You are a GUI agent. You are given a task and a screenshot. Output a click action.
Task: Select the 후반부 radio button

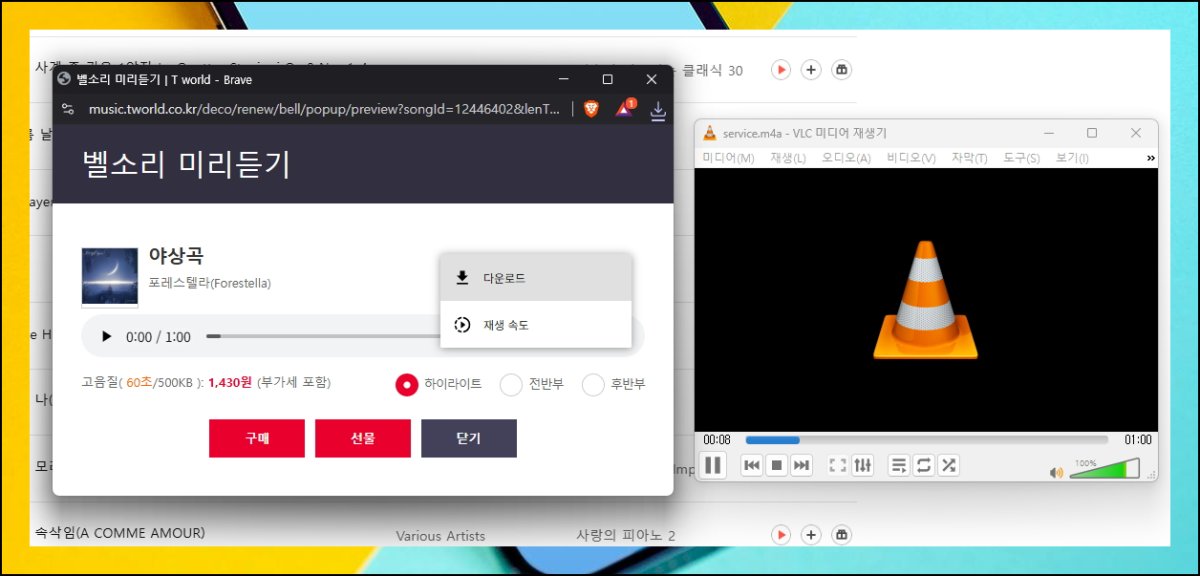tap(594, 384)
